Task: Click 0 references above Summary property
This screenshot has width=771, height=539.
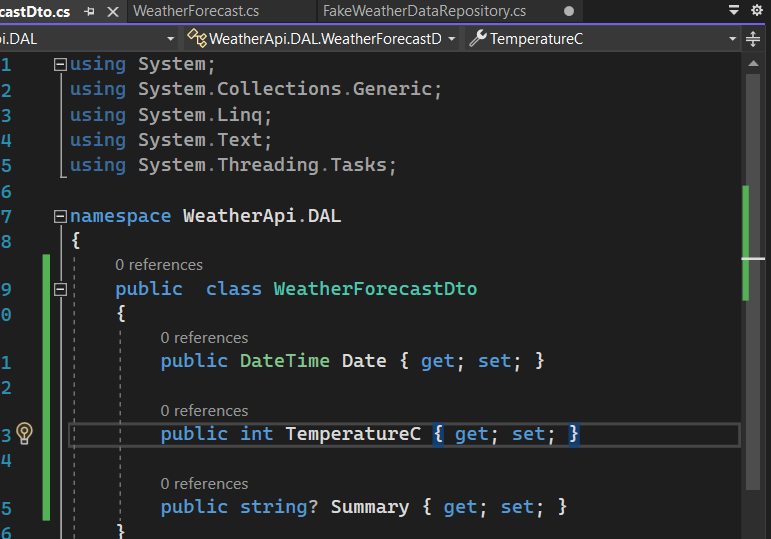Action: coord(204,484)
